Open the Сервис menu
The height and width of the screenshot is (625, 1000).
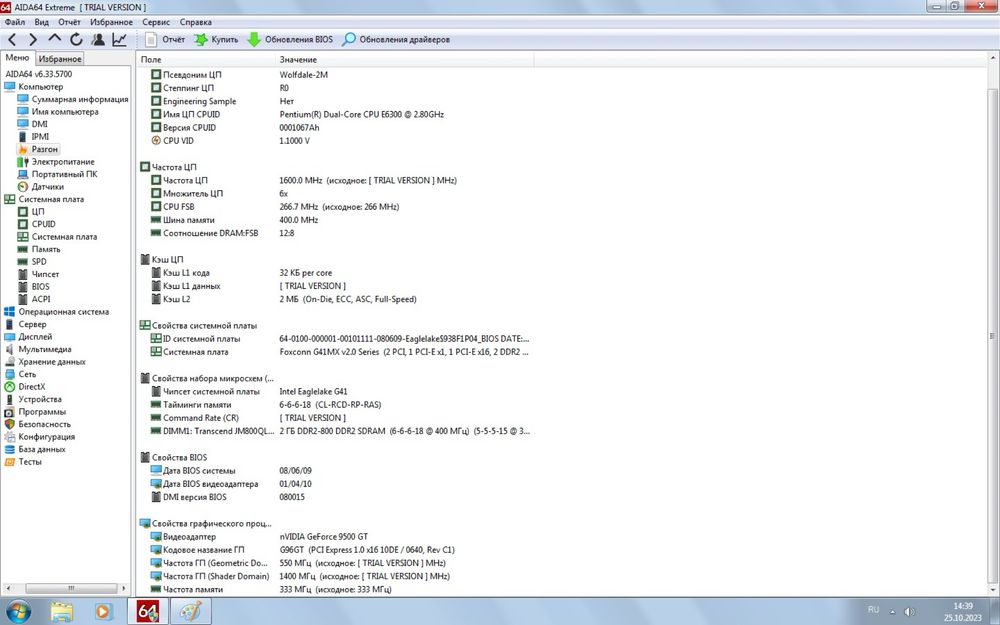pos(156,22)
